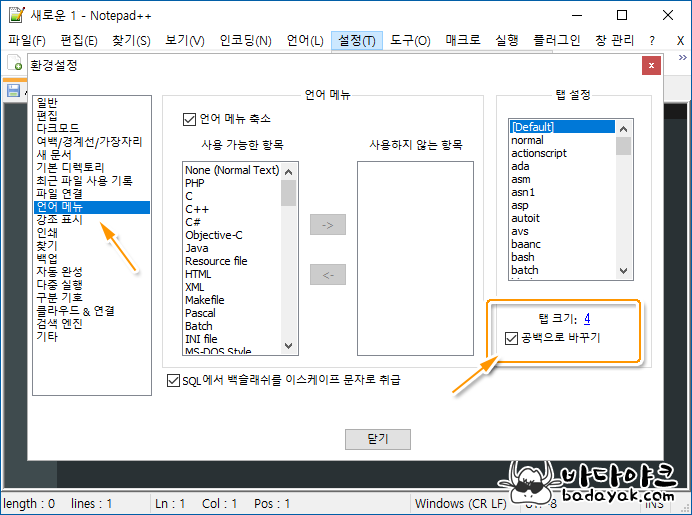Open the 찾기(S) menu
692x515 pixels.
[x=131, y=41]
